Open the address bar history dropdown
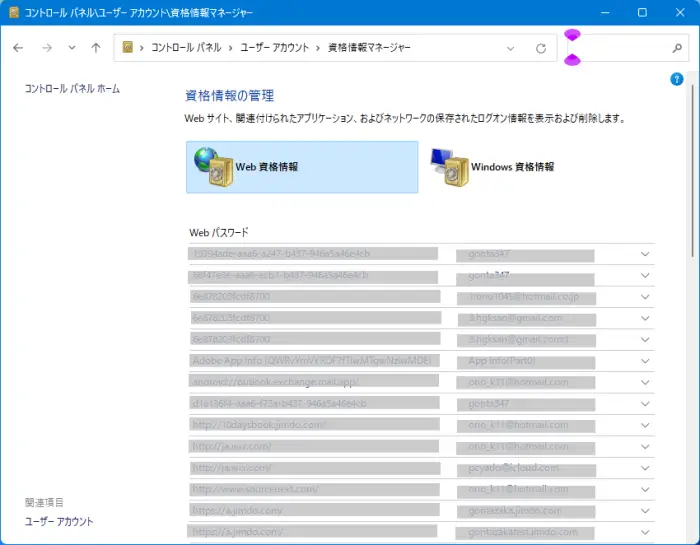Screen dimensions: 700x545 click(x=510, y=48)
